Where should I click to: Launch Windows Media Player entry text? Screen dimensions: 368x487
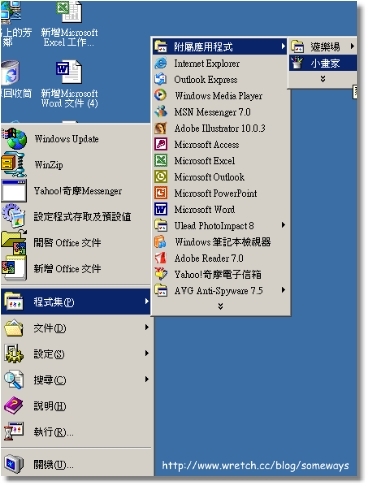point(219,96)
